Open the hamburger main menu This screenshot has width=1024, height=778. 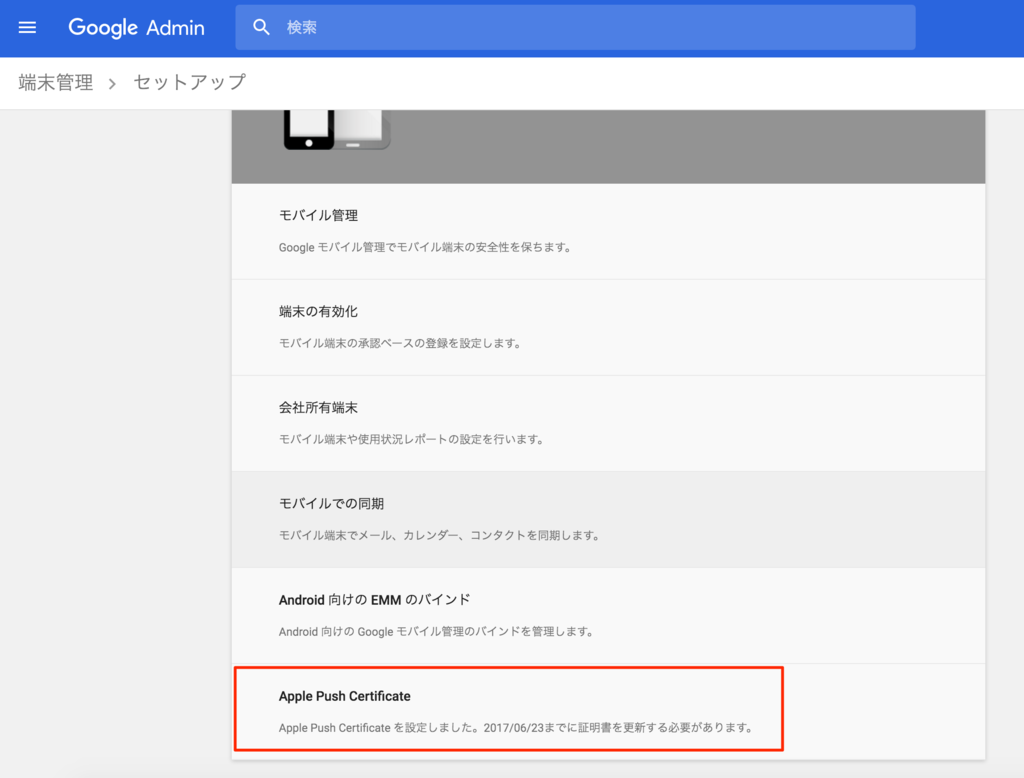(x=27, y=27)
